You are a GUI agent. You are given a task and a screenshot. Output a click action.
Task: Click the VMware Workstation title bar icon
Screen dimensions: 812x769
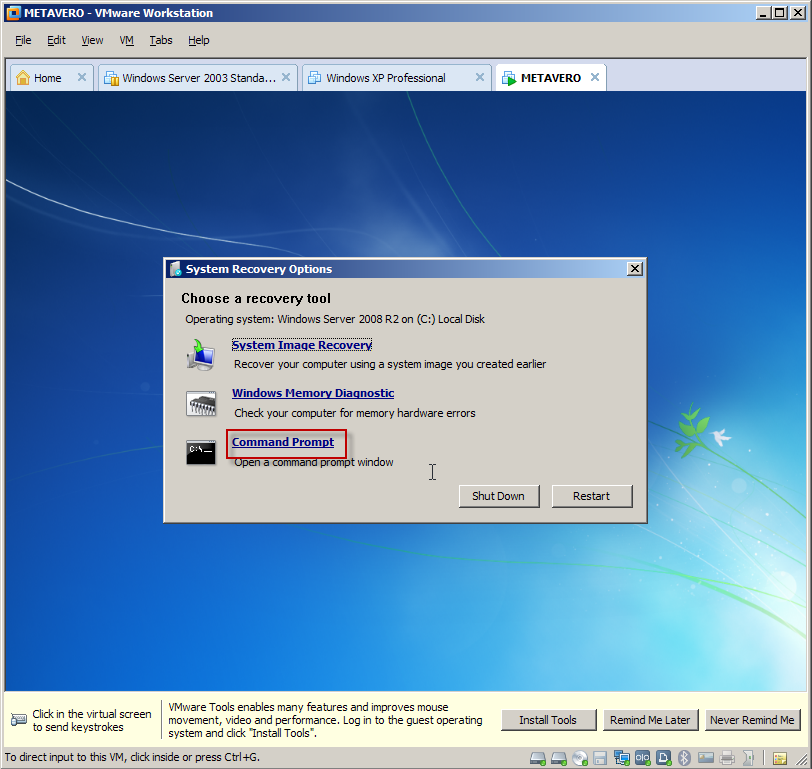click(13, 13)
